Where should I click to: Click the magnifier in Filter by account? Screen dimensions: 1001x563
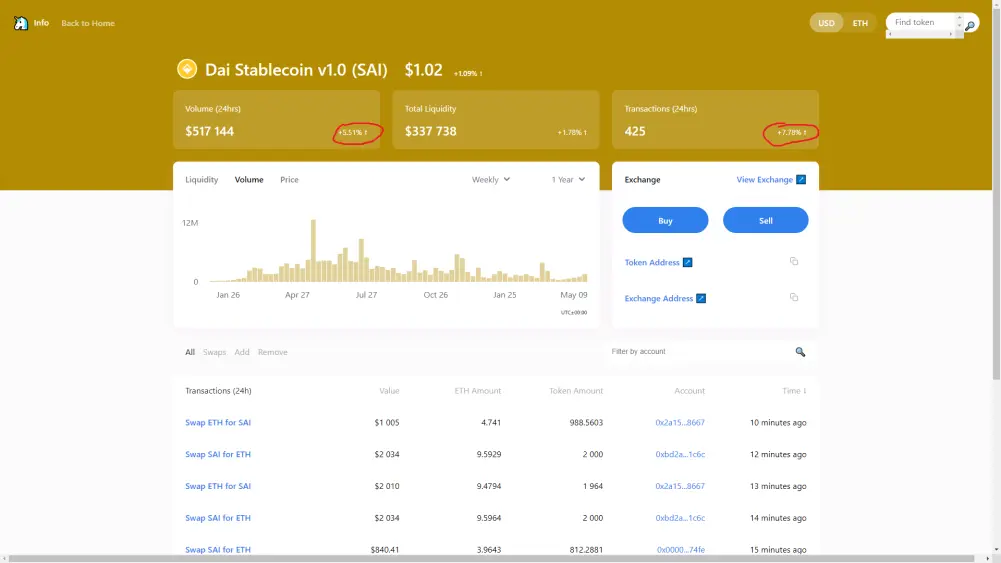800,352
